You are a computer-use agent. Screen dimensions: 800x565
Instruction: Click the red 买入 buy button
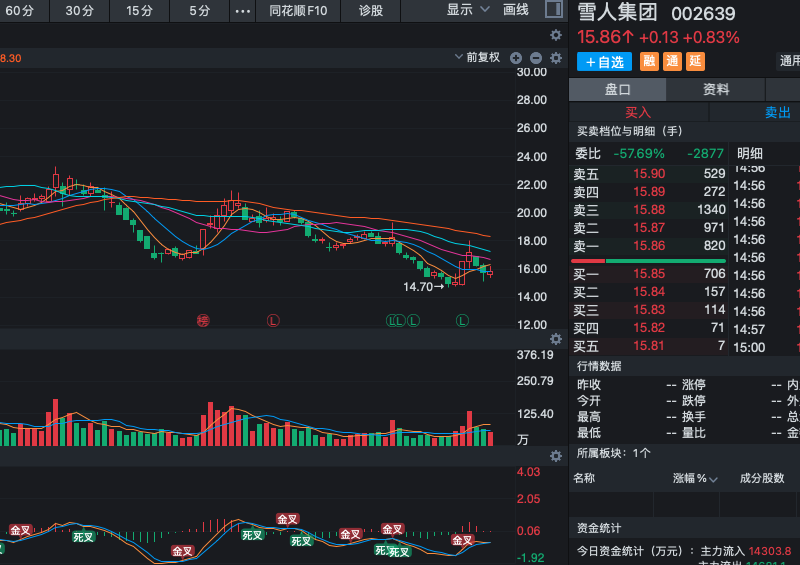tap(638, 112)
